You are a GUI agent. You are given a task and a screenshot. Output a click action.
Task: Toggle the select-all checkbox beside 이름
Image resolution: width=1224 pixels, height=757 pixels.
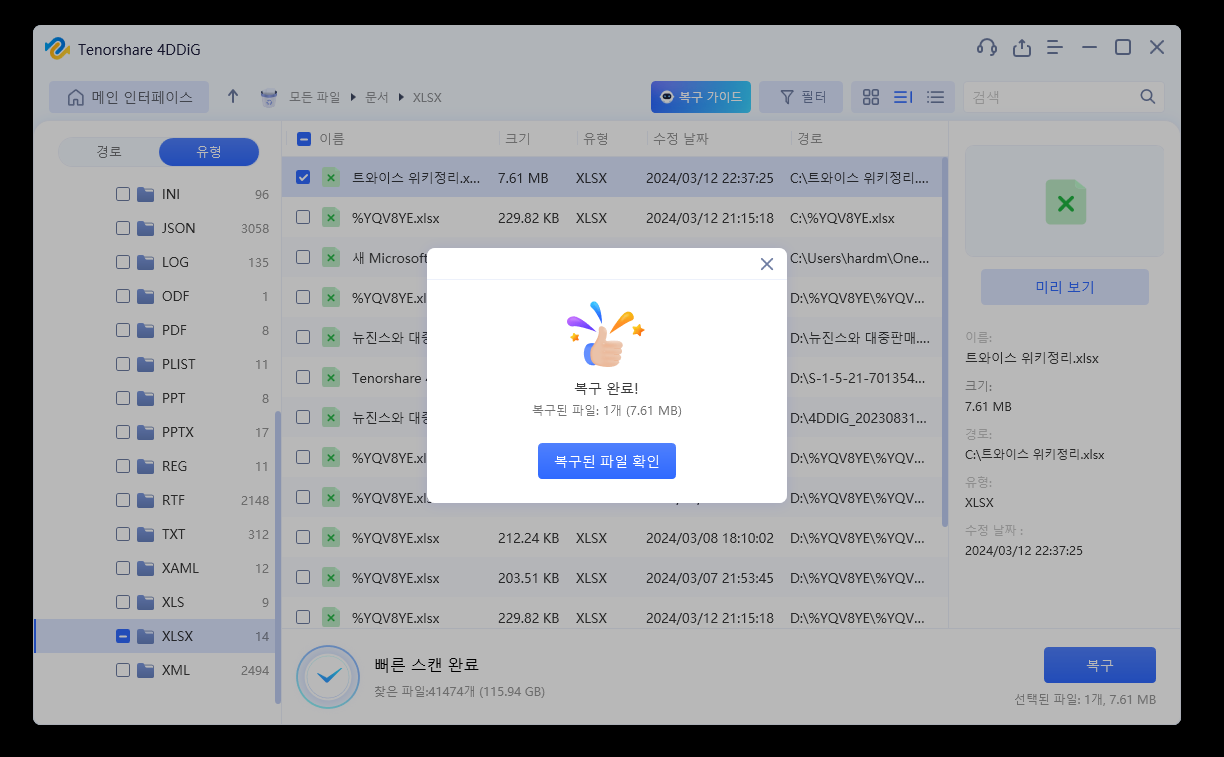click(304, 139)
